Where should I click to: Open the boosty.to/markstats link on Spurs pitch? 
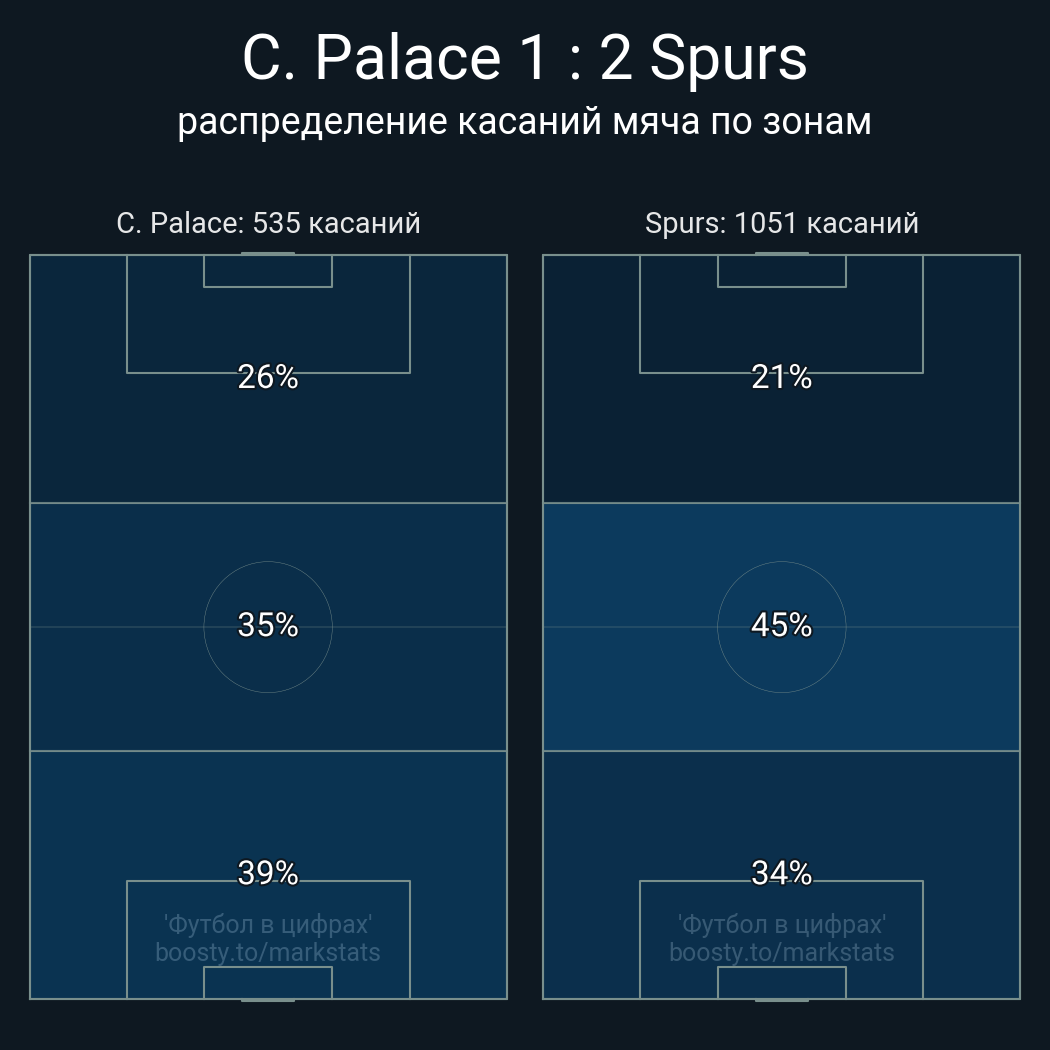click(x=781, y=952)
